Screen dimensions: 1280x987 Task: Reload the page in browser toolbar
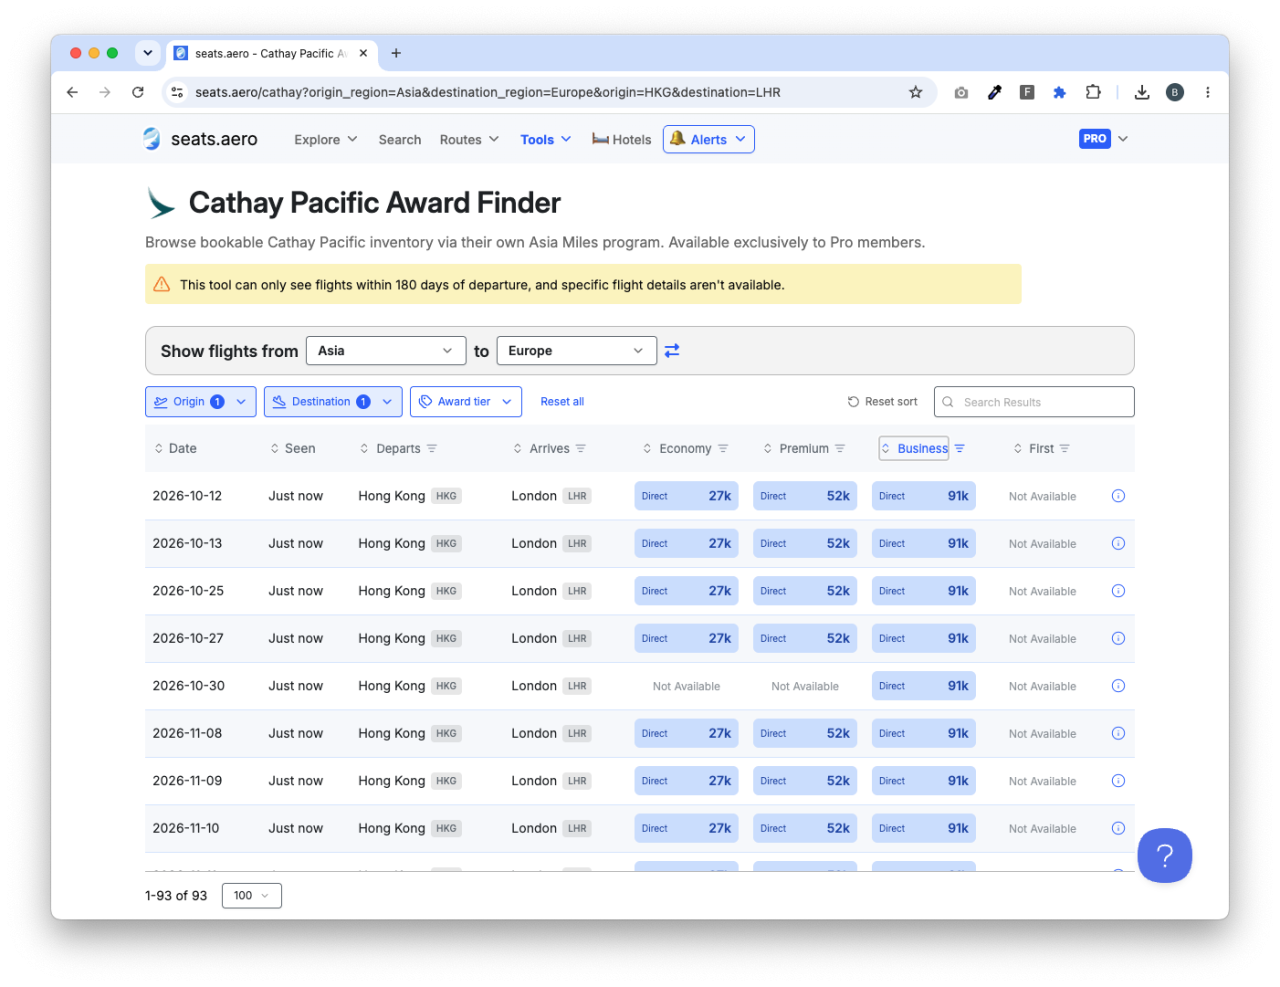pyautogui.click(x=138, y=92)
